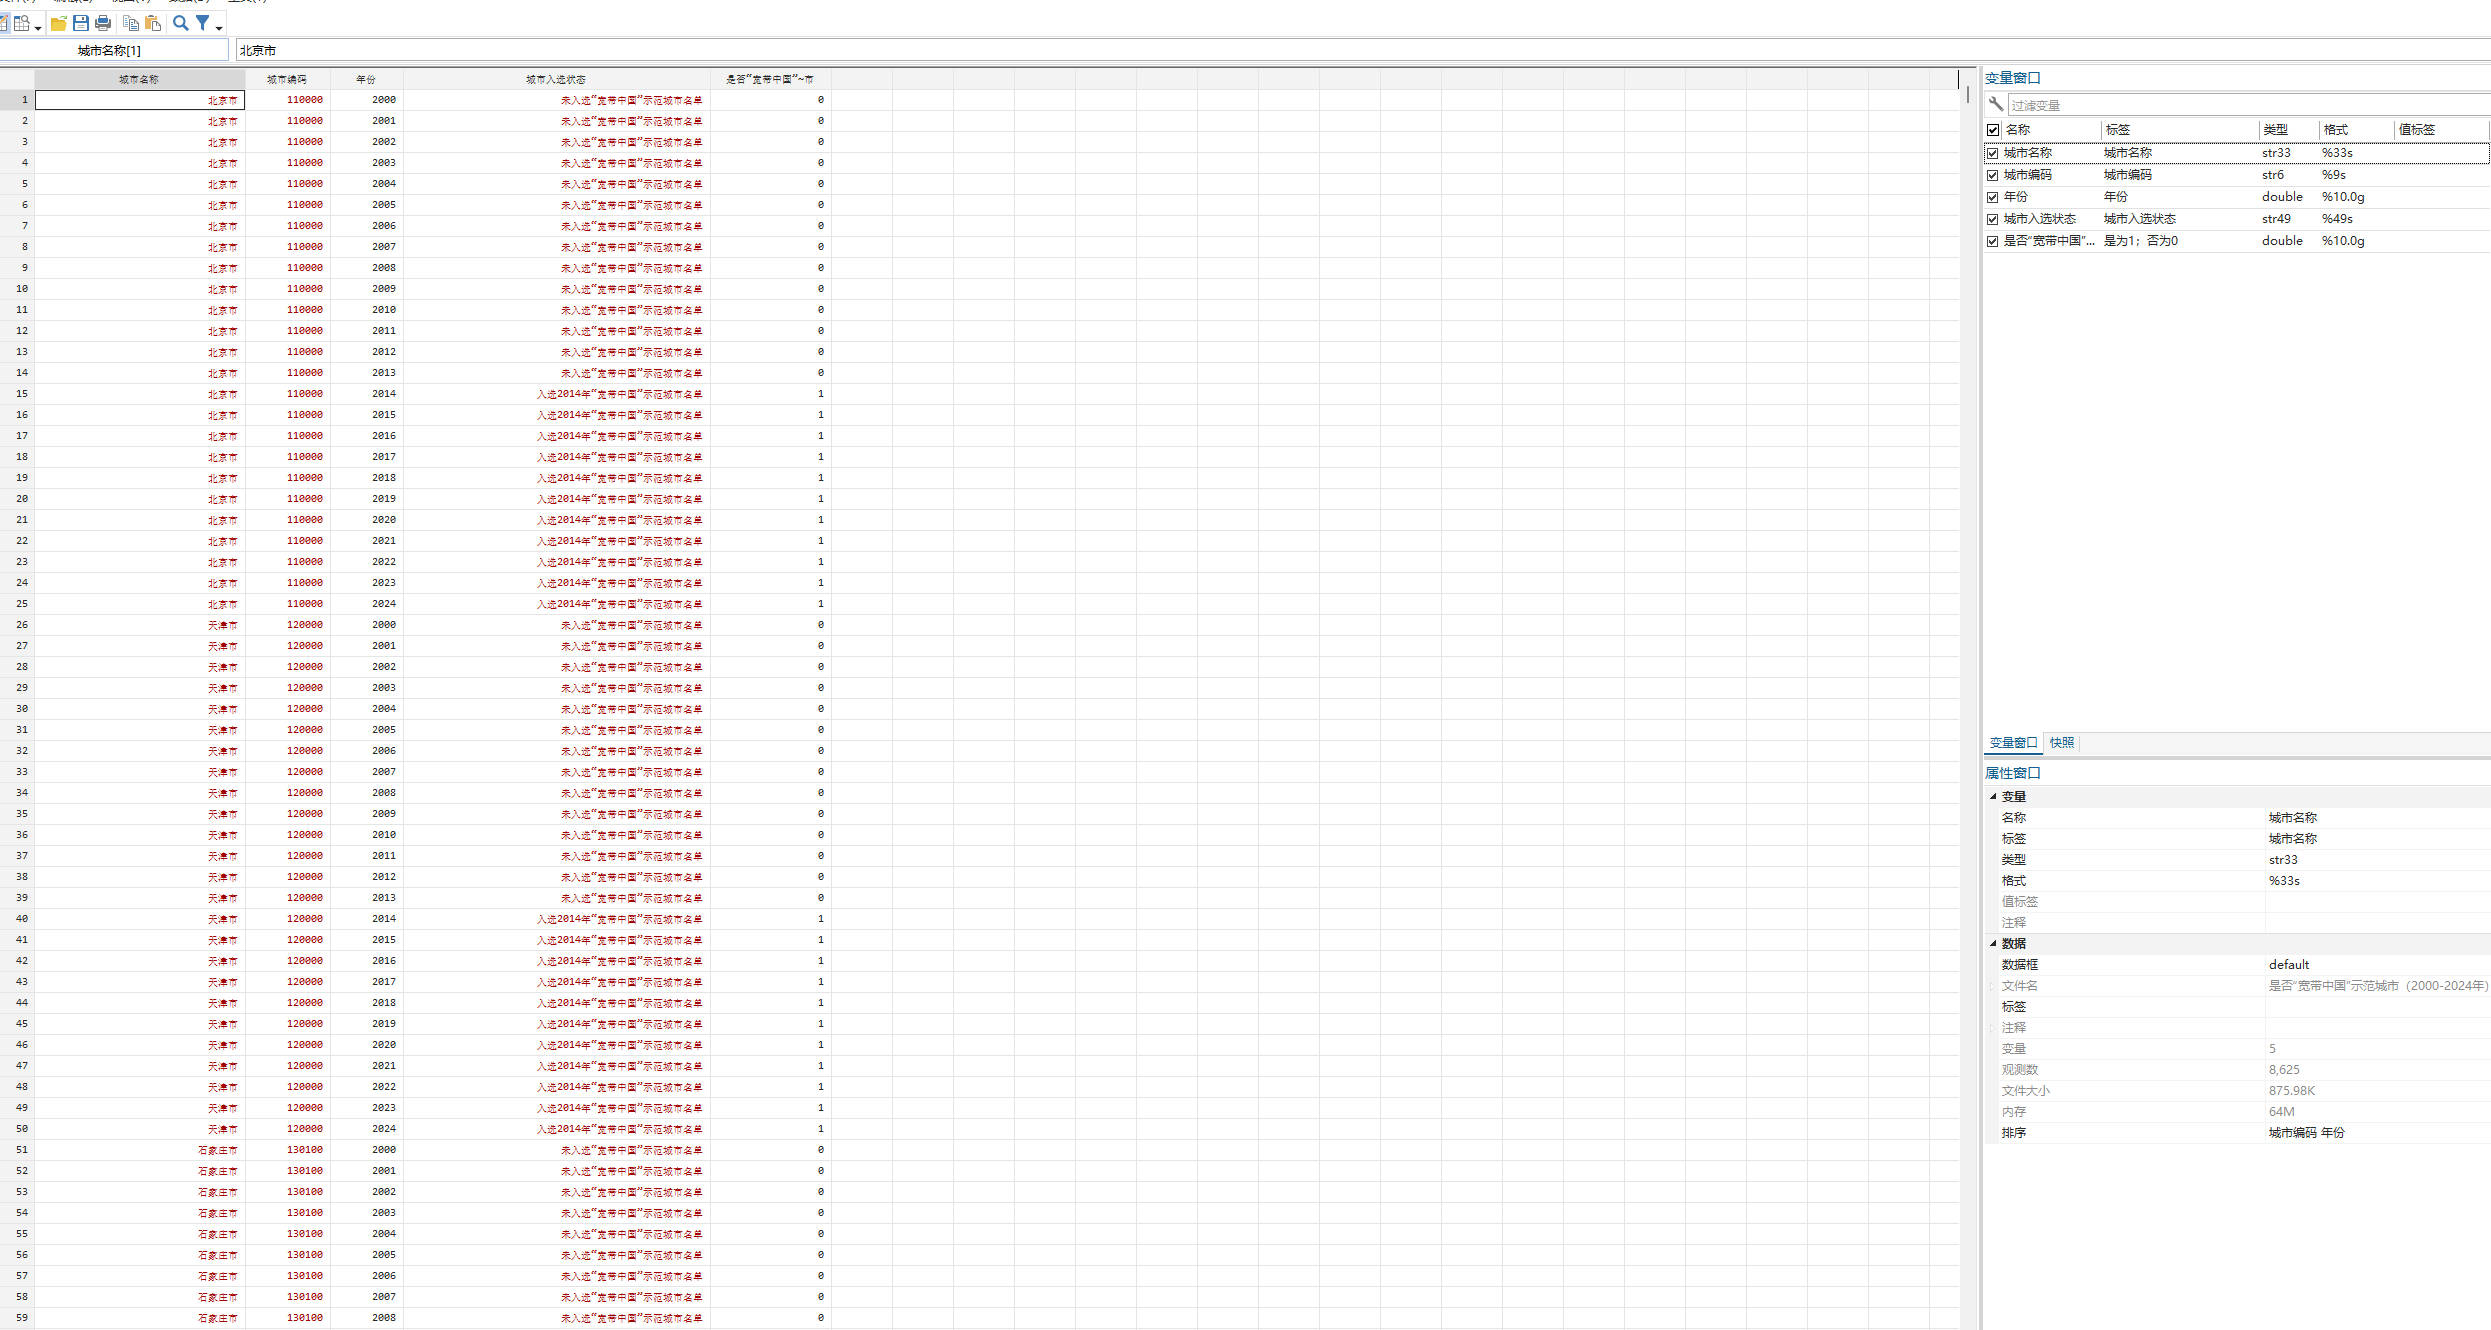The image size is (2491, 1330).
Task: Click the Filter funnel icon
Action: [x=203, y=23]
